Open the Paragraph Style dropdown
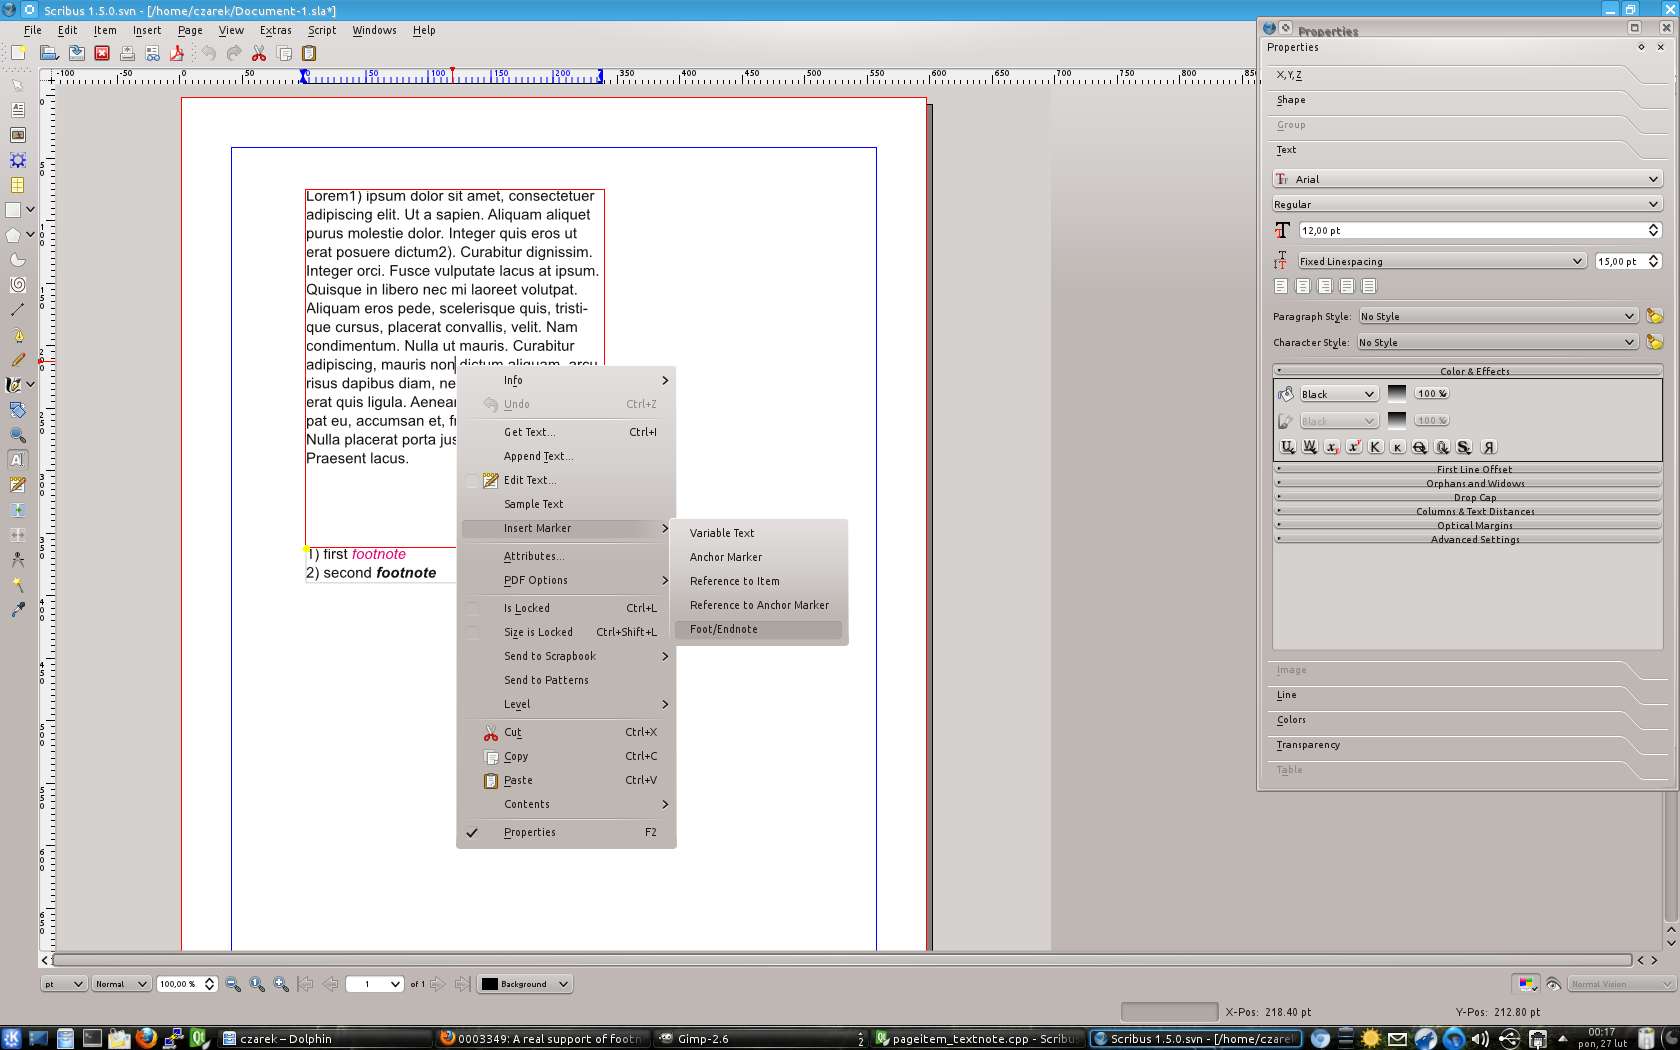This screenshot has width=1680, height=1050. (1496, 316)
